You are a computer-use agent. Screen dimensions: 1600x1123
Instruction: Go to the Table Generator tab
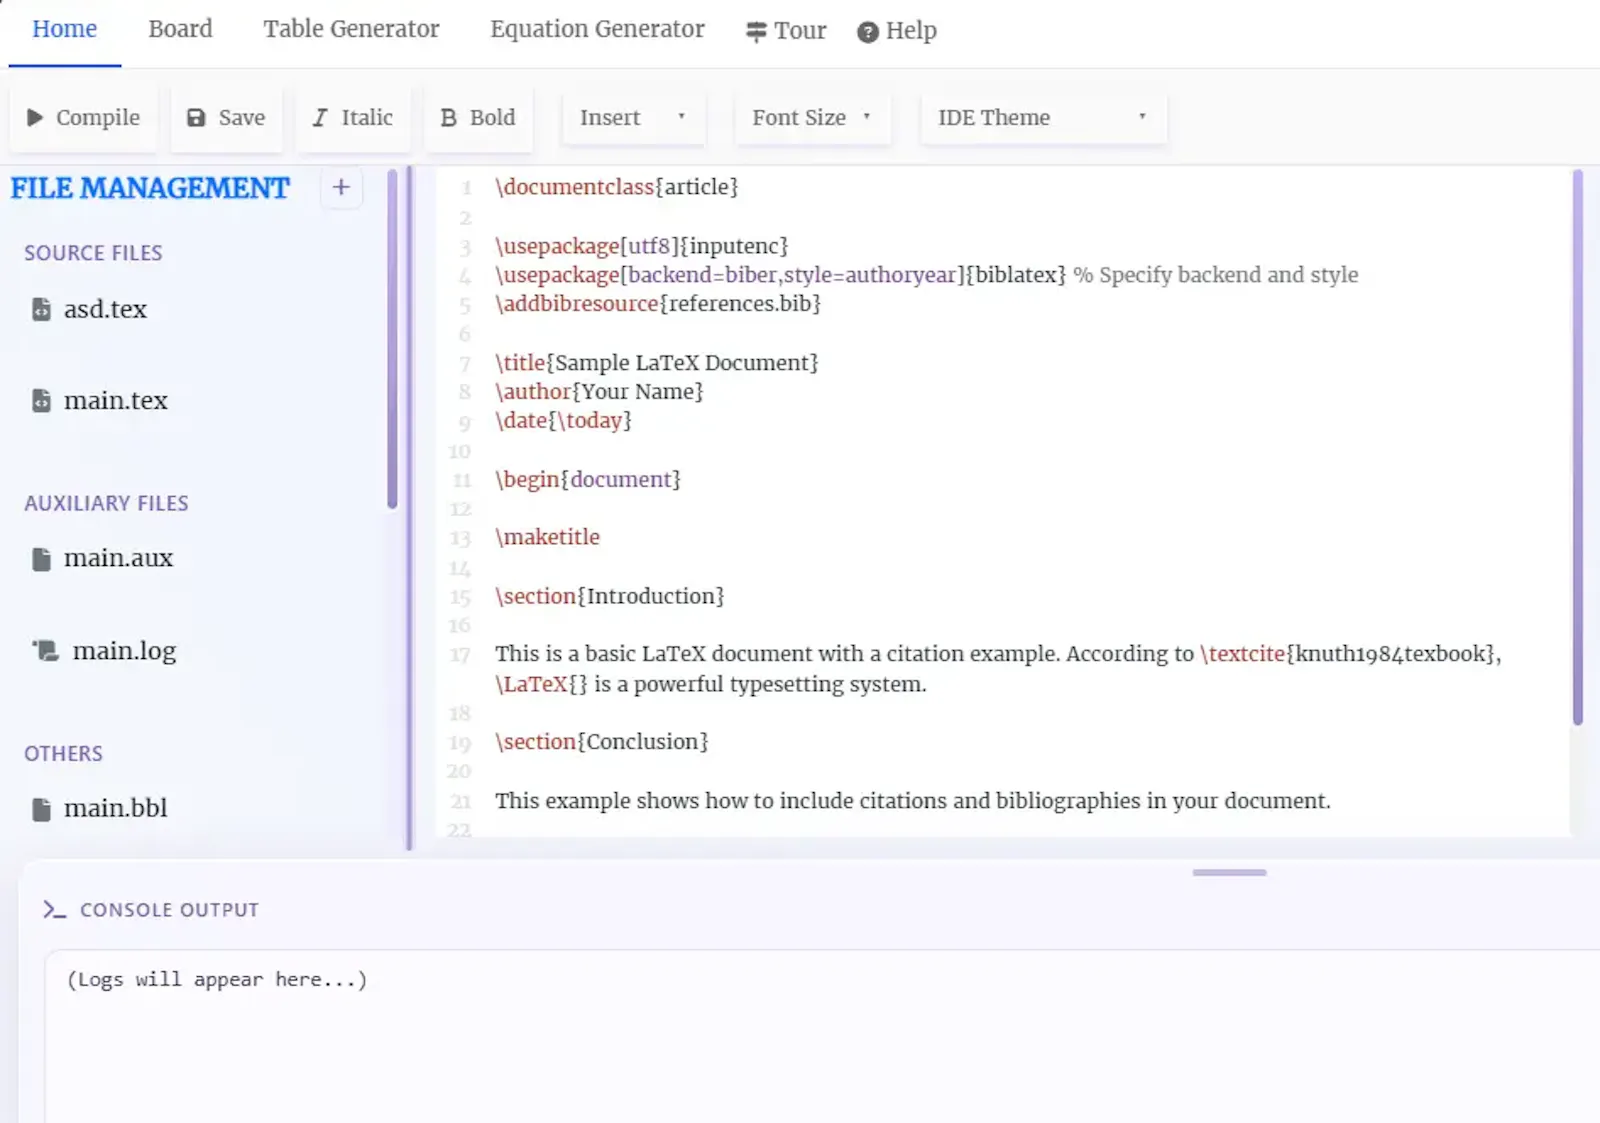click(x=351, y=30)
